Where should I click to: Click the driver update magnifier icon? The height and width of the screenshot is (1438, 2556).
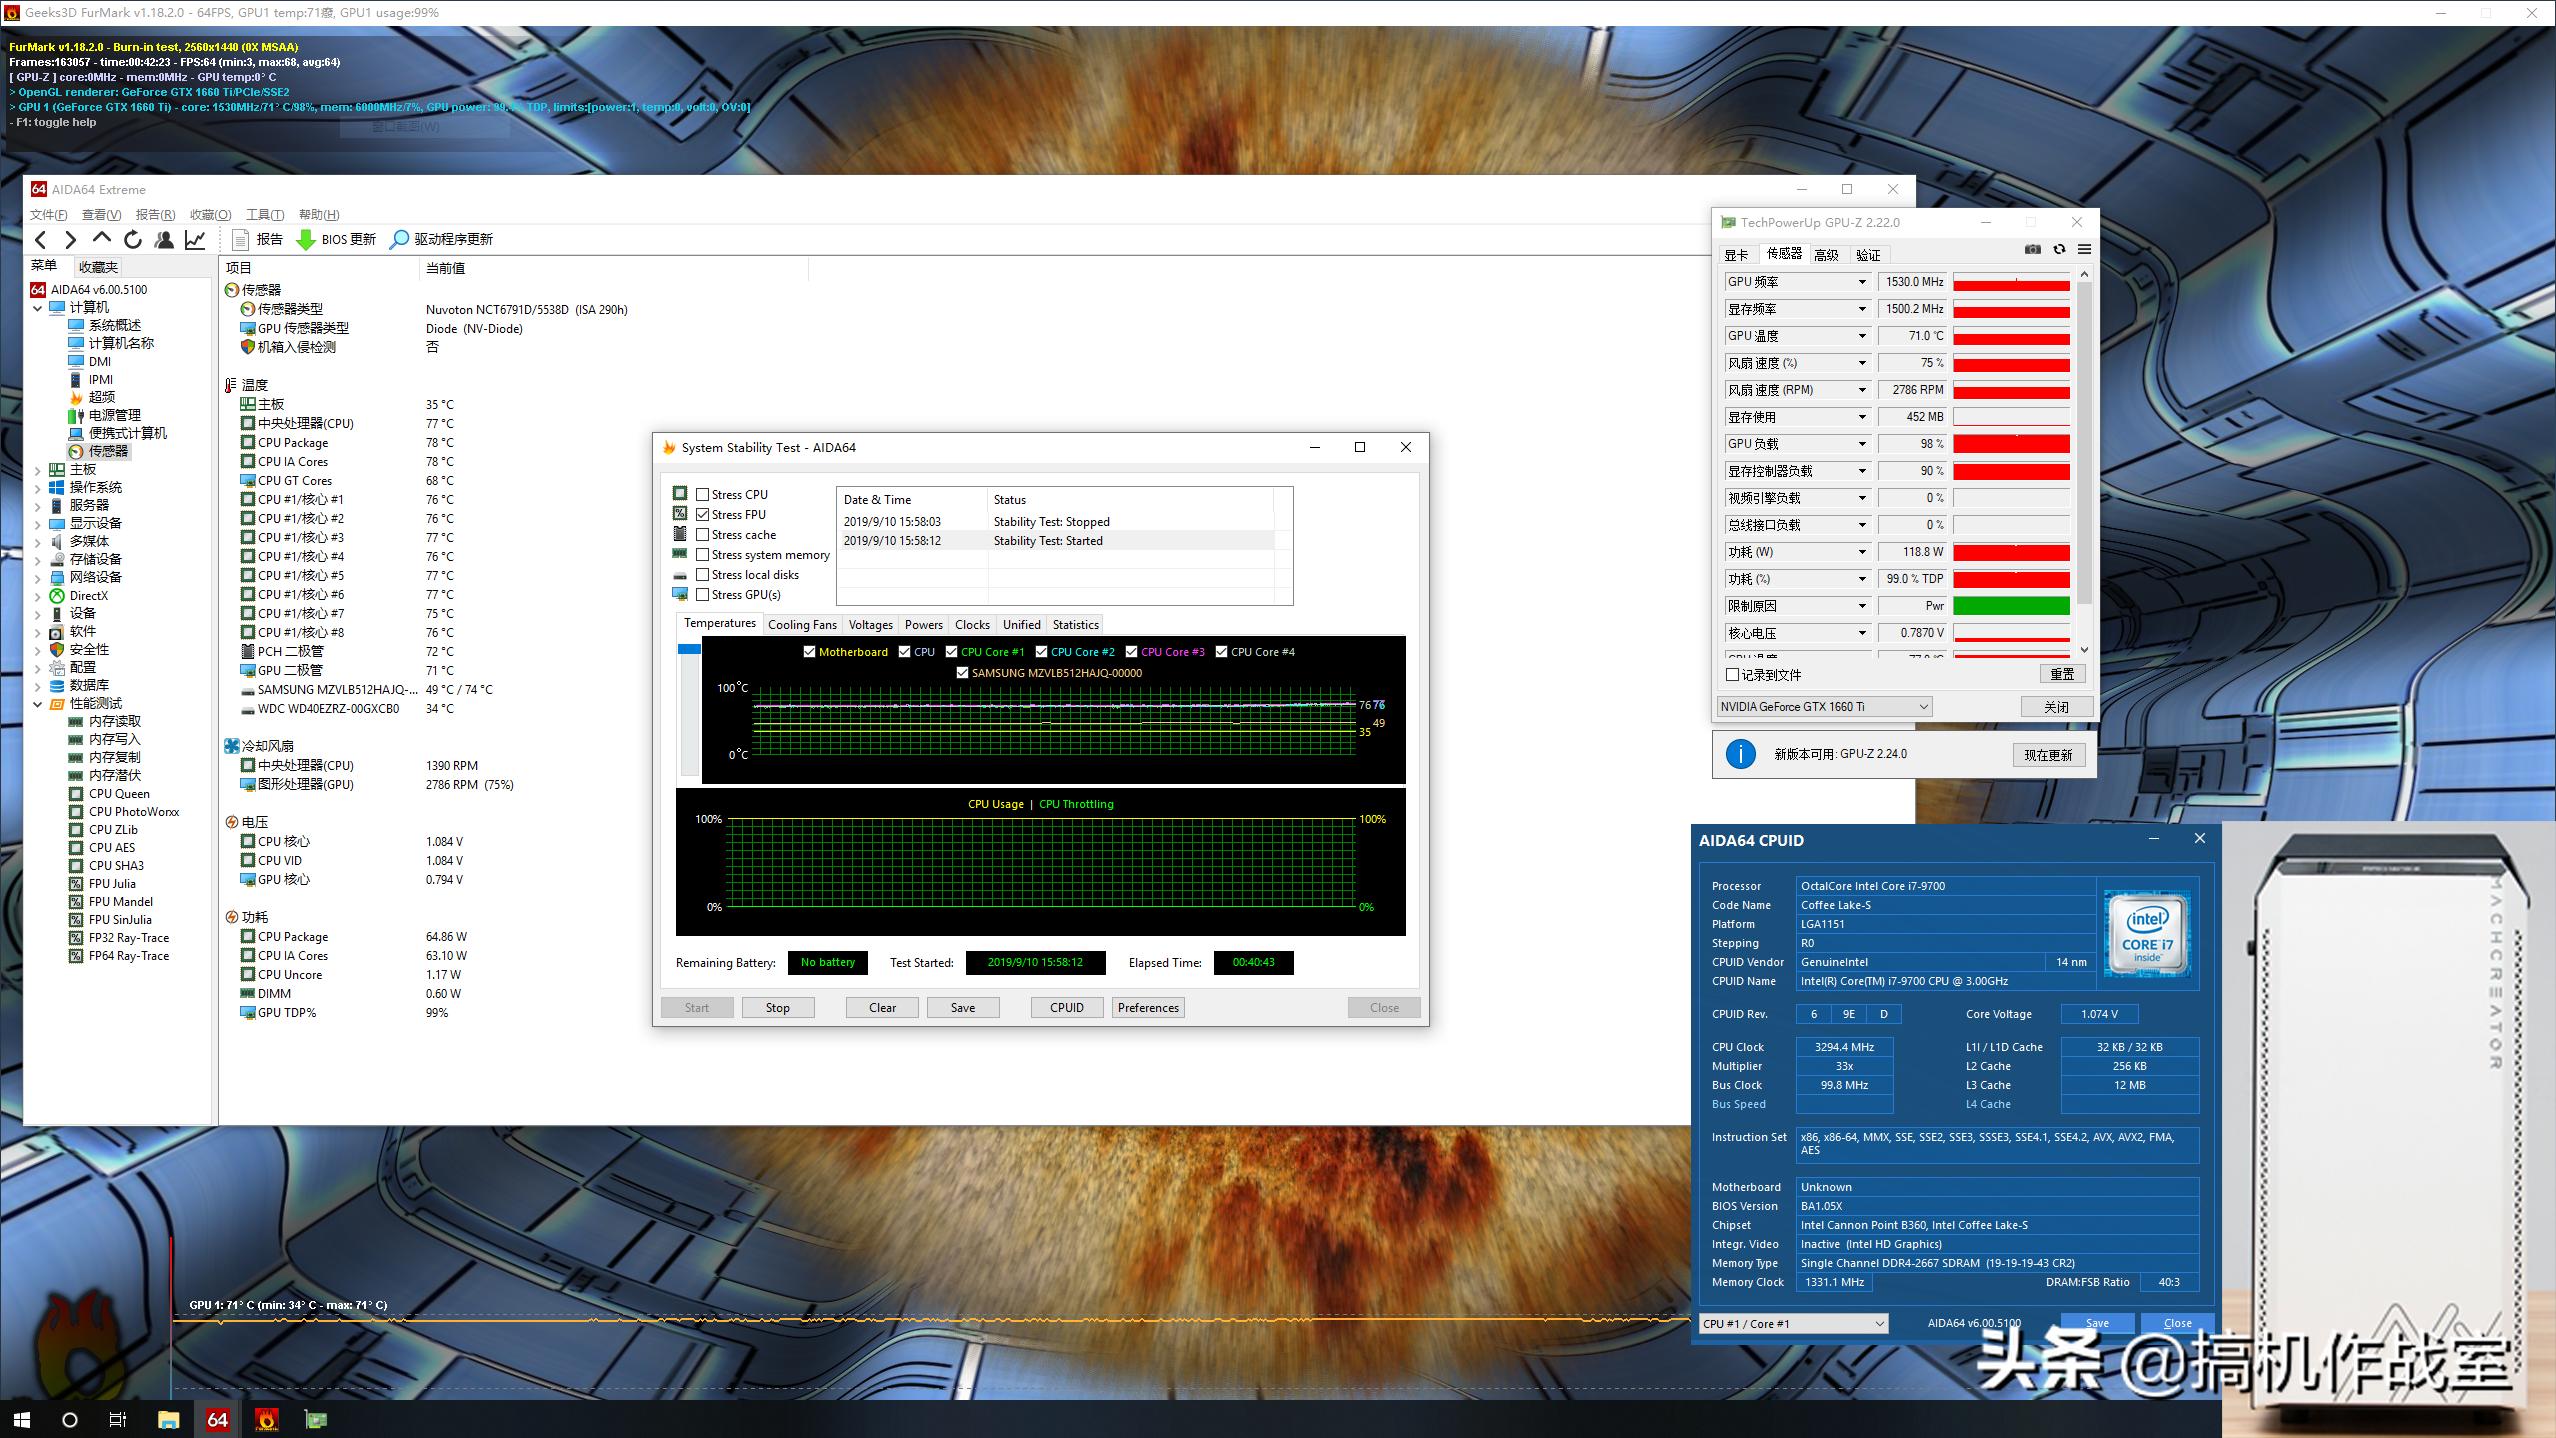tap(399, 239)
